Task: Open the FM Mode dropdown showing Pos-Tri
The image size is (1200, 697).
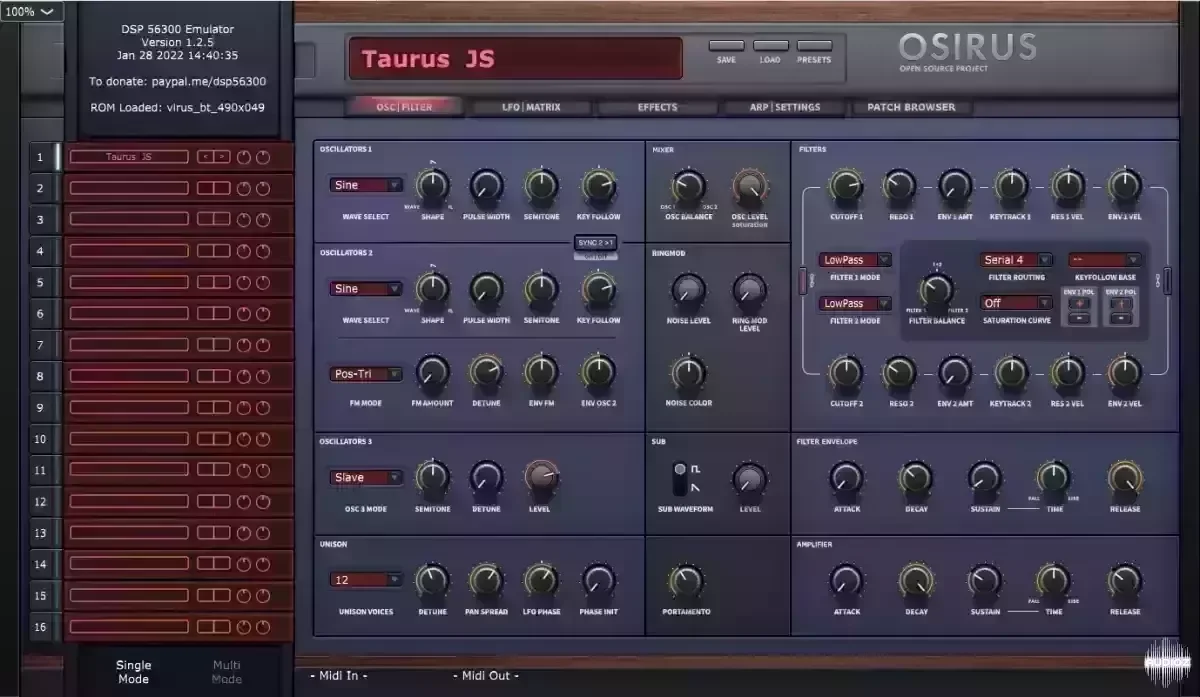Action: 366,374
